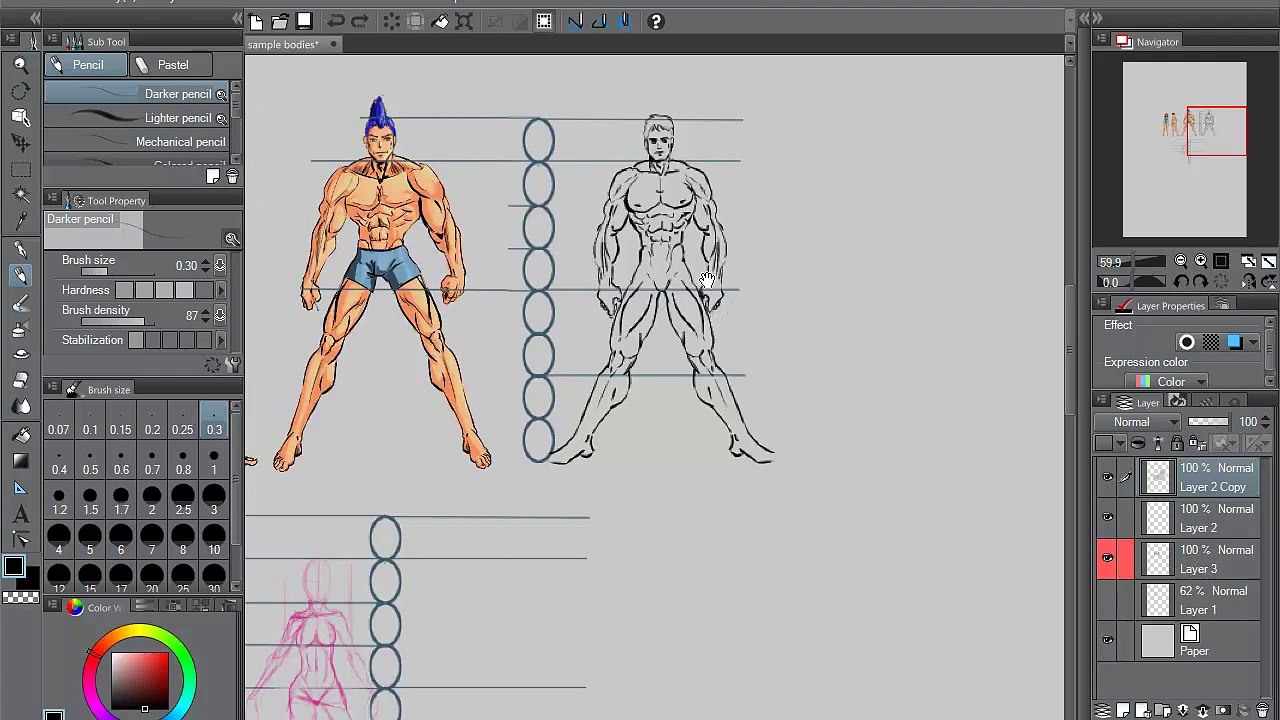
Task: Toggle Lock Layer in the Layer panel
Action: pyautogui.click(x=1177, y=444)
